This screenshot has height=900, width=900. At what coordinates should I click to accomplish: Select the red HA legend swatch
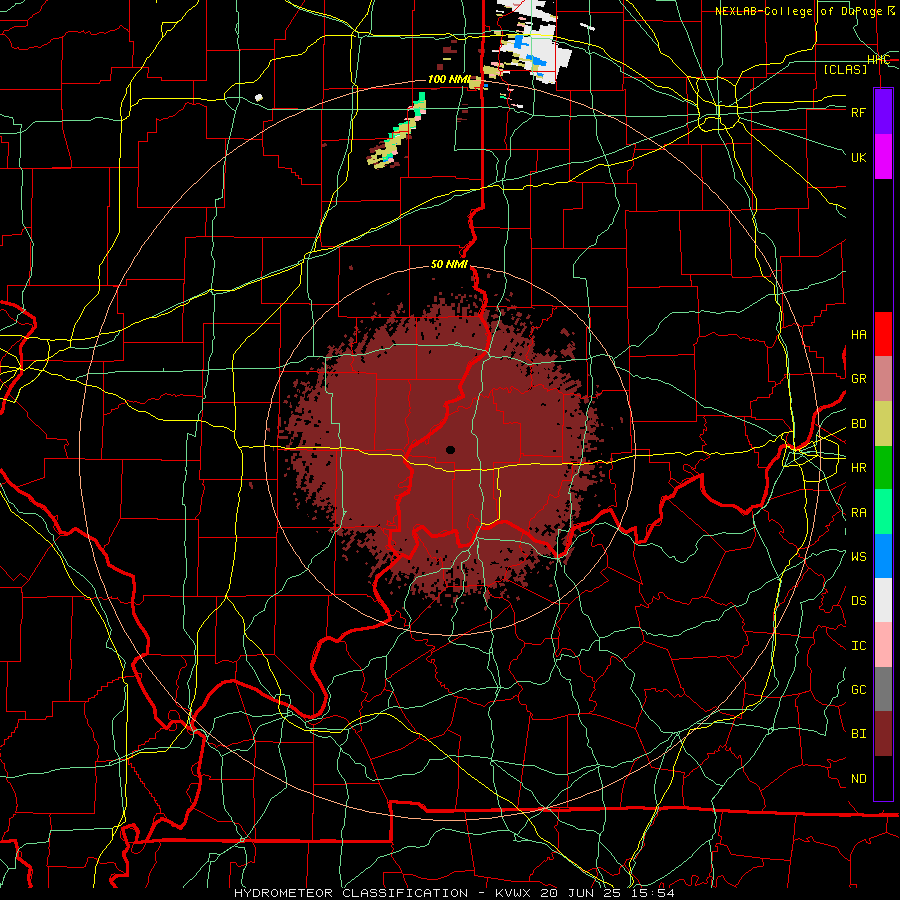tap(883, 334)
